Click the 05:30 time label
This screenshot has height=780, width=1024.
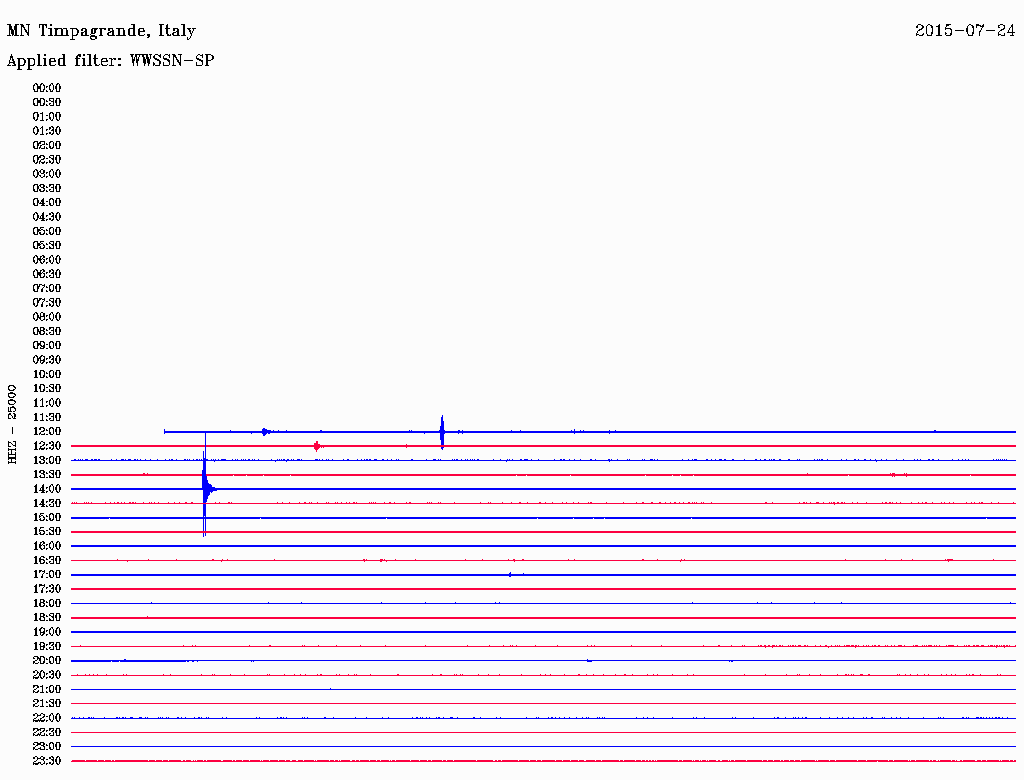click(x=46, y=245)
